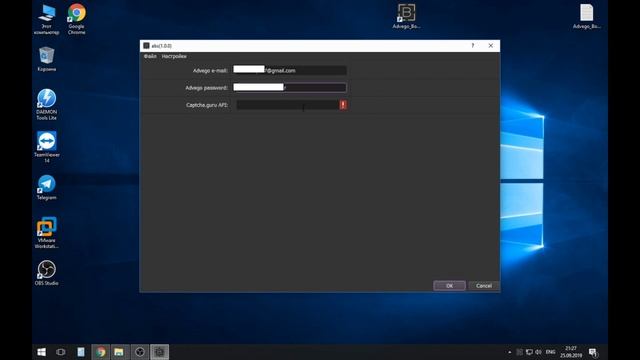Image resolution: width=640 pixels, height=360 pixels.
Task: Dismiss the dialog with Cancel button
Action: click(x=484, y=286)
